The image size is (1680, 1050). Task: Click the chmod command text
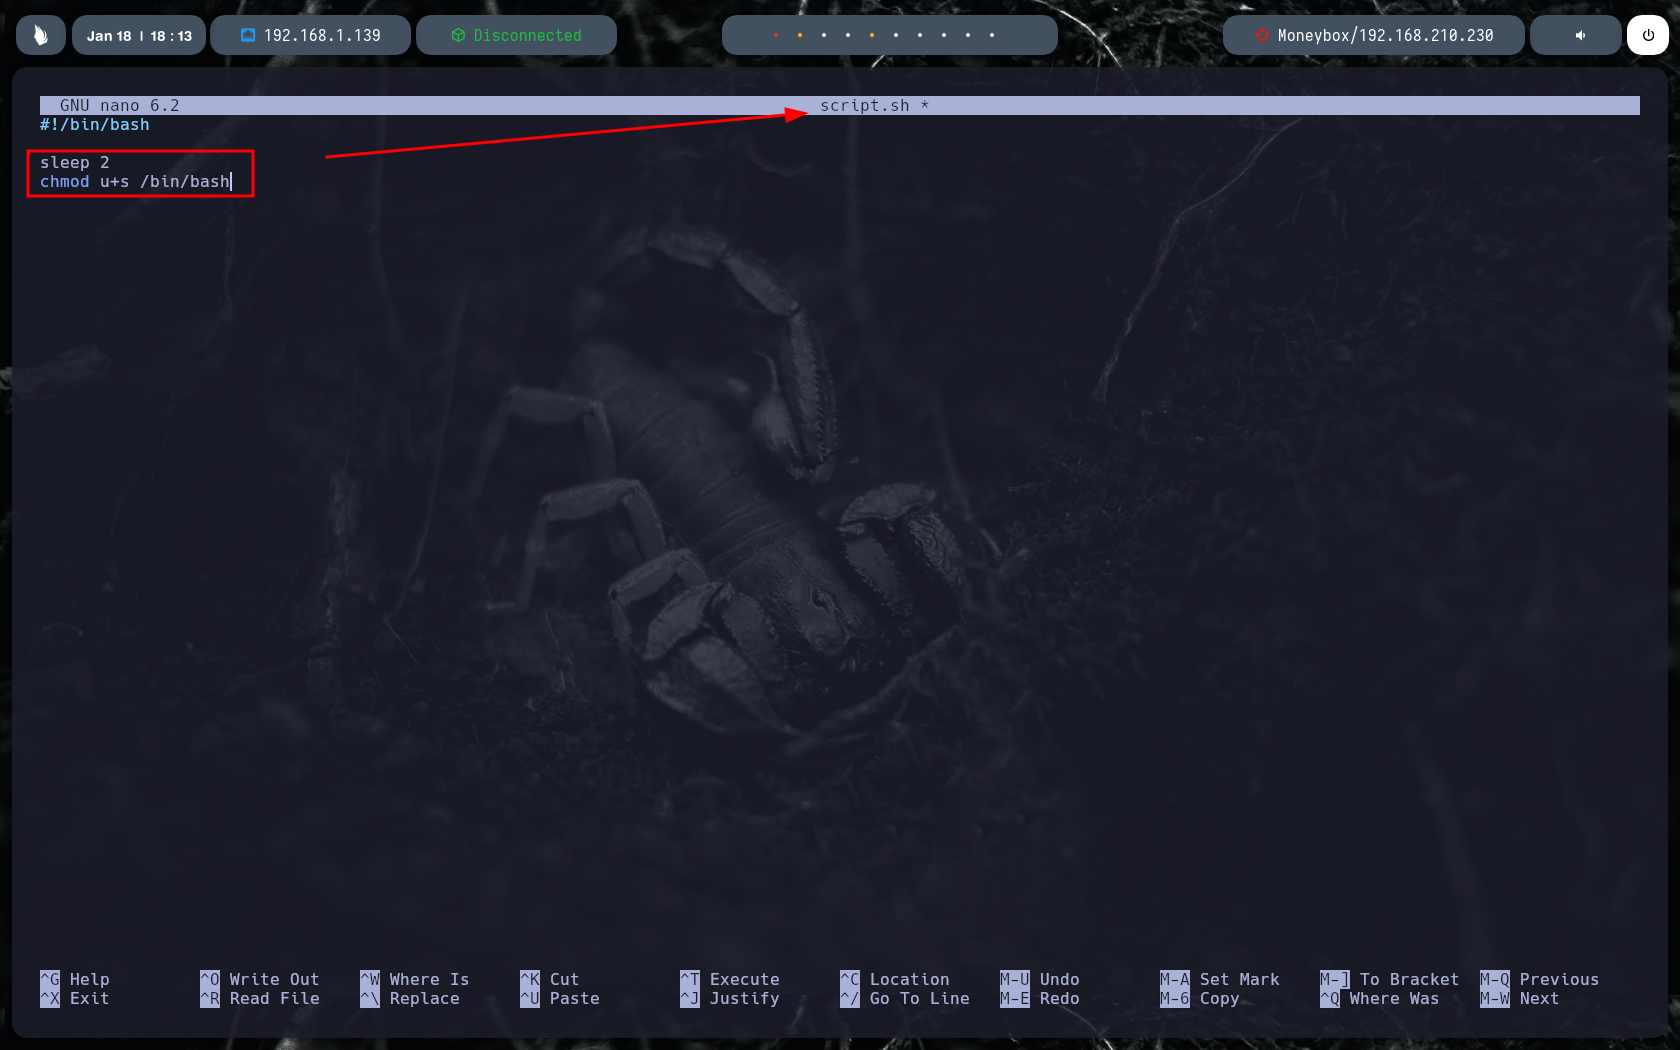tap(65, 181)
